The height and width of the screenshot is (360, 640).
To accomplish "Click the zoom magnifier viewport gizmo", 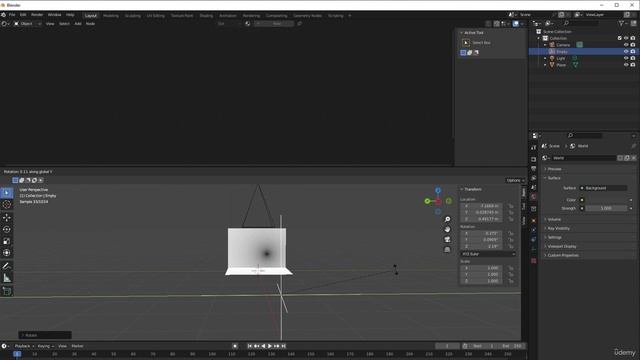I will (x=447, y=220).
